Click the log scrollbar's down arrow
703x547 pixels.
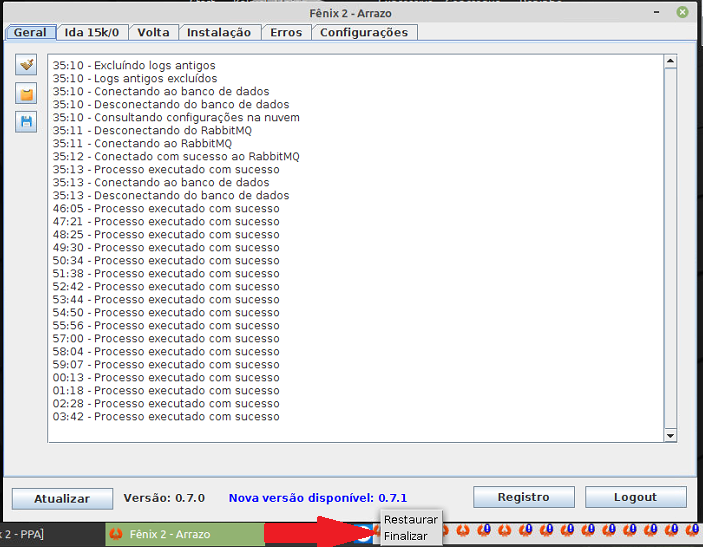pyautogui.click(x=670, y=435)
